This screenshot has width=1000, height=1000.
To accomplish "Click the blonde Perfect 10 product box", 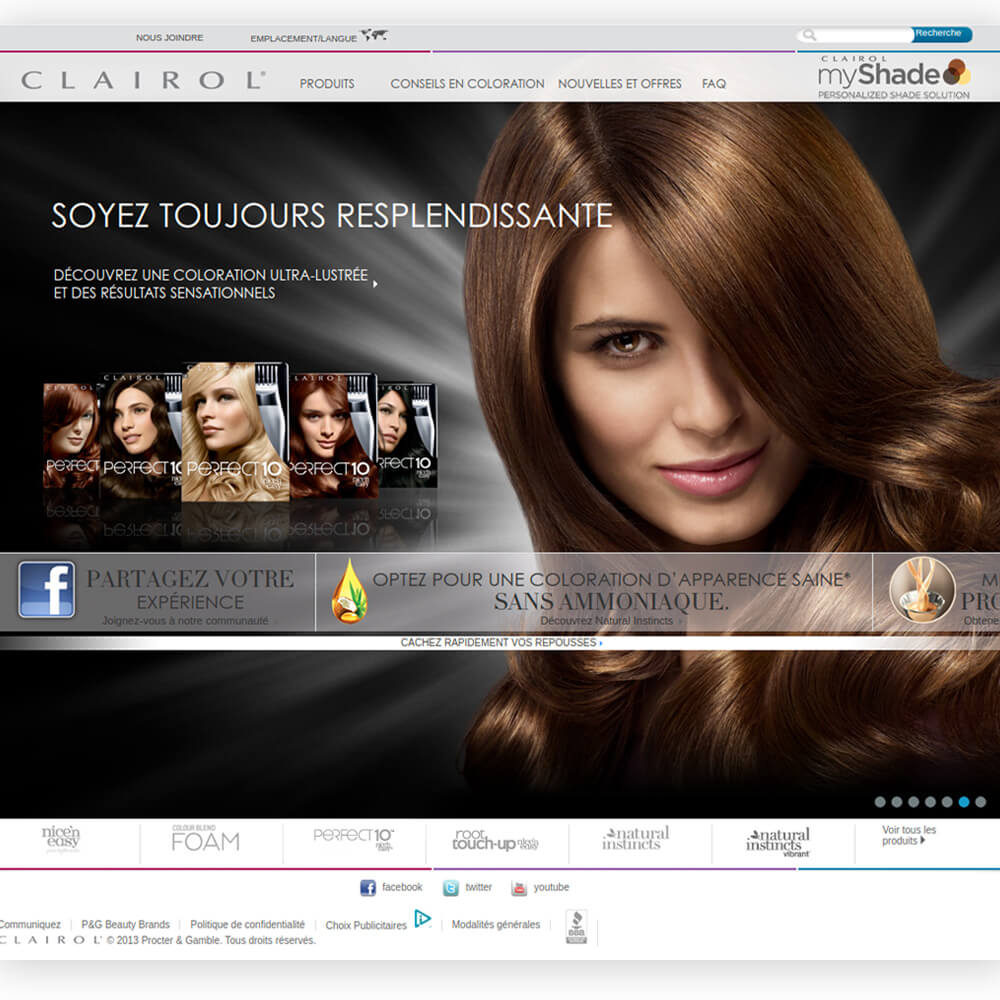I will click(235, 432).
